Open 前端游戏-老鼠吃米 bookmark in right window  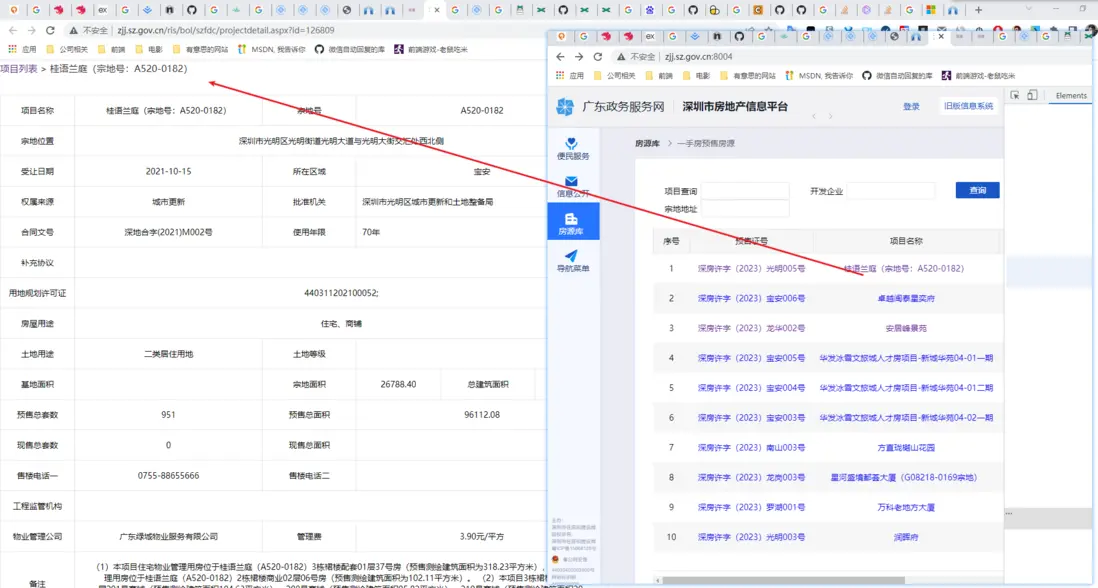pyautogui.click(x=978, y=76)
